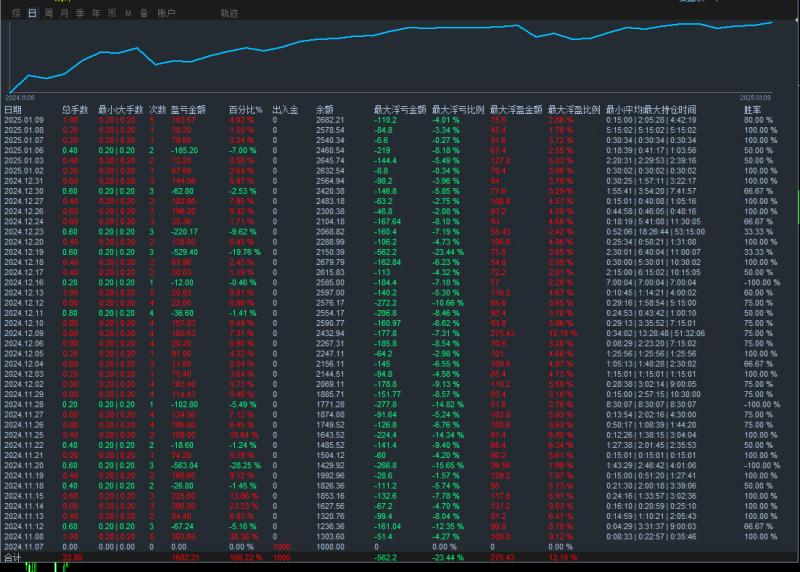
Task: Select the 2024.11.07 row date
Action: 22,547
